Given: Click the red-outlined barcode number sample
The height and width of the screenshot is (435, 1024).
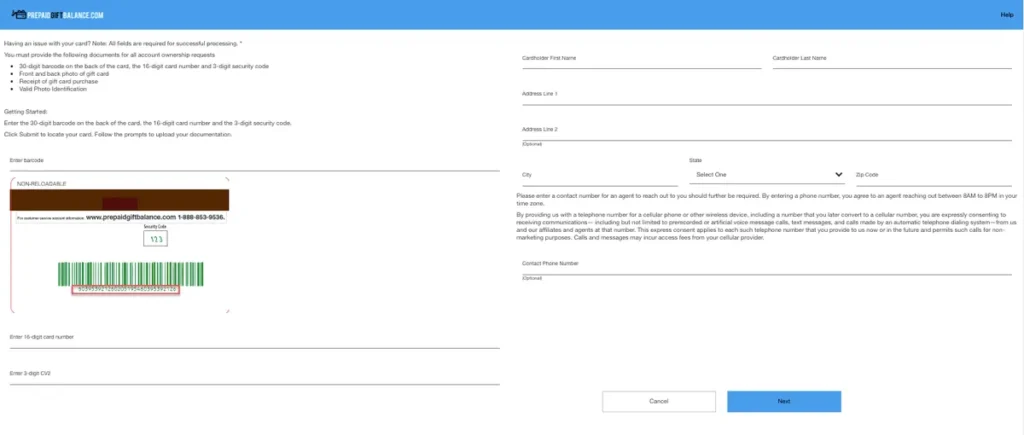Looking at the screenshot, I should [125, 290].
